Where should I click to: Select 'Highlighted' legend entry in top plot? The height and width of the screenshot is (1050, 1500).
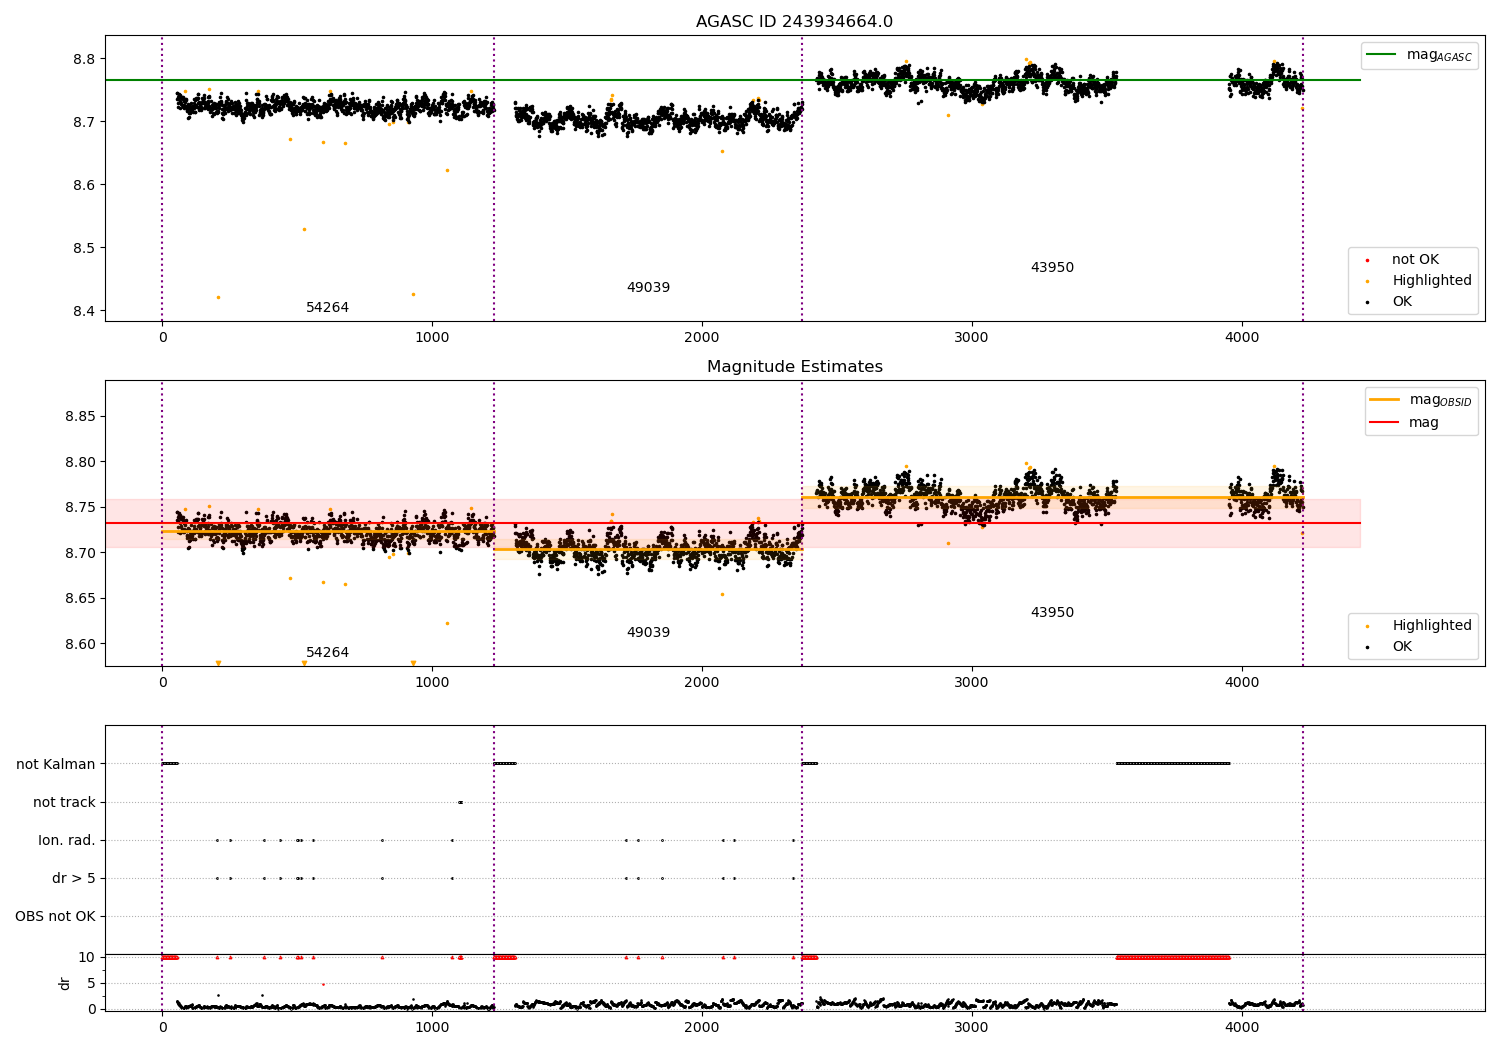tap(1420, 281)
